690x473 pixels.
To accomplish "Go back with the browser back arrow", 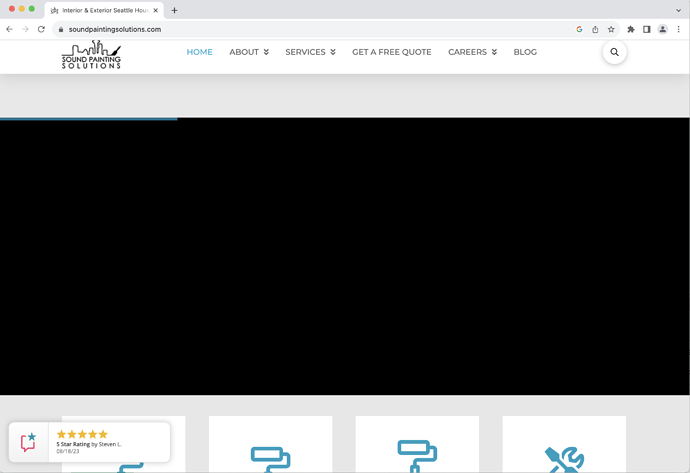I will (x=9, y=29).
